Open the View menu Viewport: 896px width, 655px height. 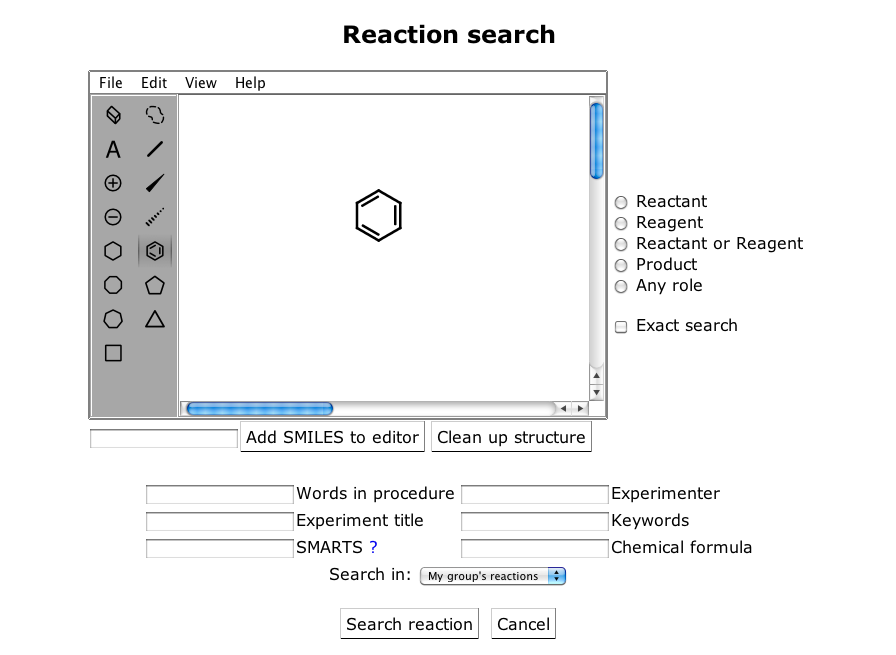pos(201,83)
